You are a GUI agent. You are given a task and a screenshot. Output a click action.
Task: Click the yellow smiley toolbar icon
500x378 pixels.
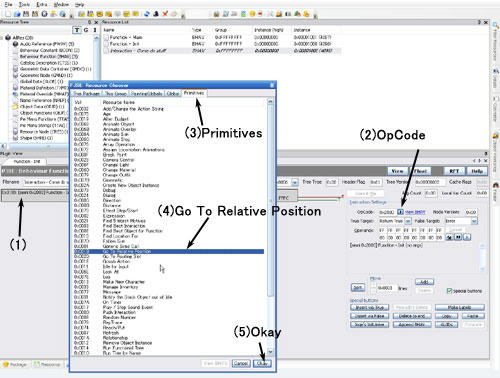coord(252,14)
